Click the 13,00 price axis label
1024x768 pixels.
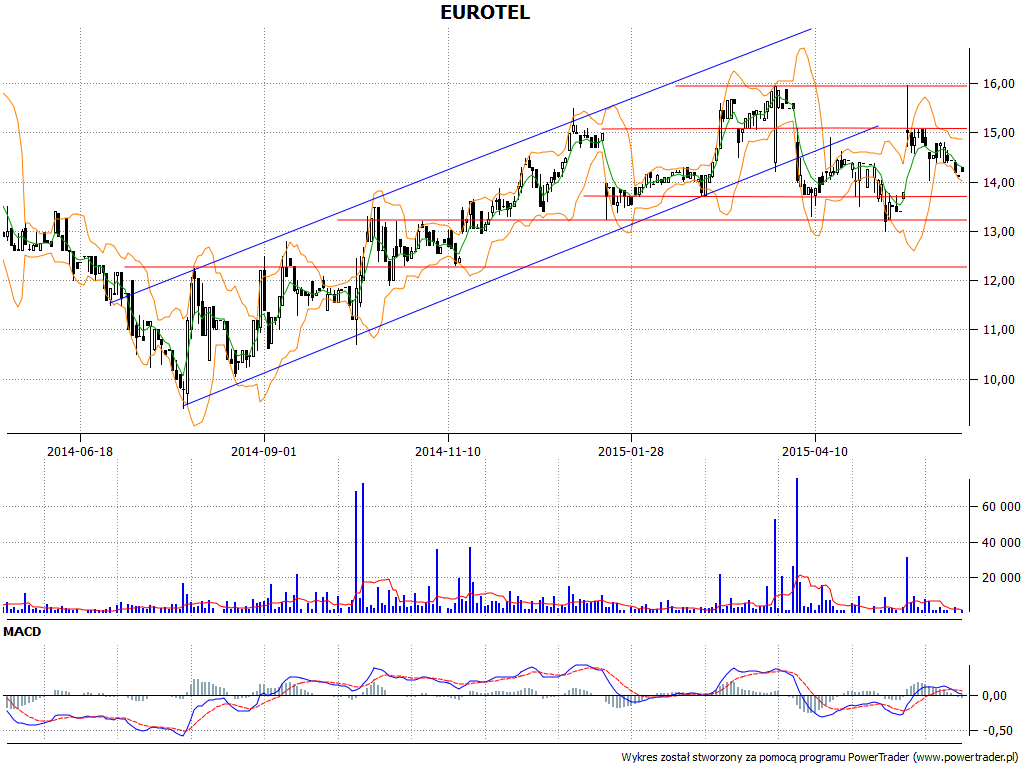coord(999,231)
